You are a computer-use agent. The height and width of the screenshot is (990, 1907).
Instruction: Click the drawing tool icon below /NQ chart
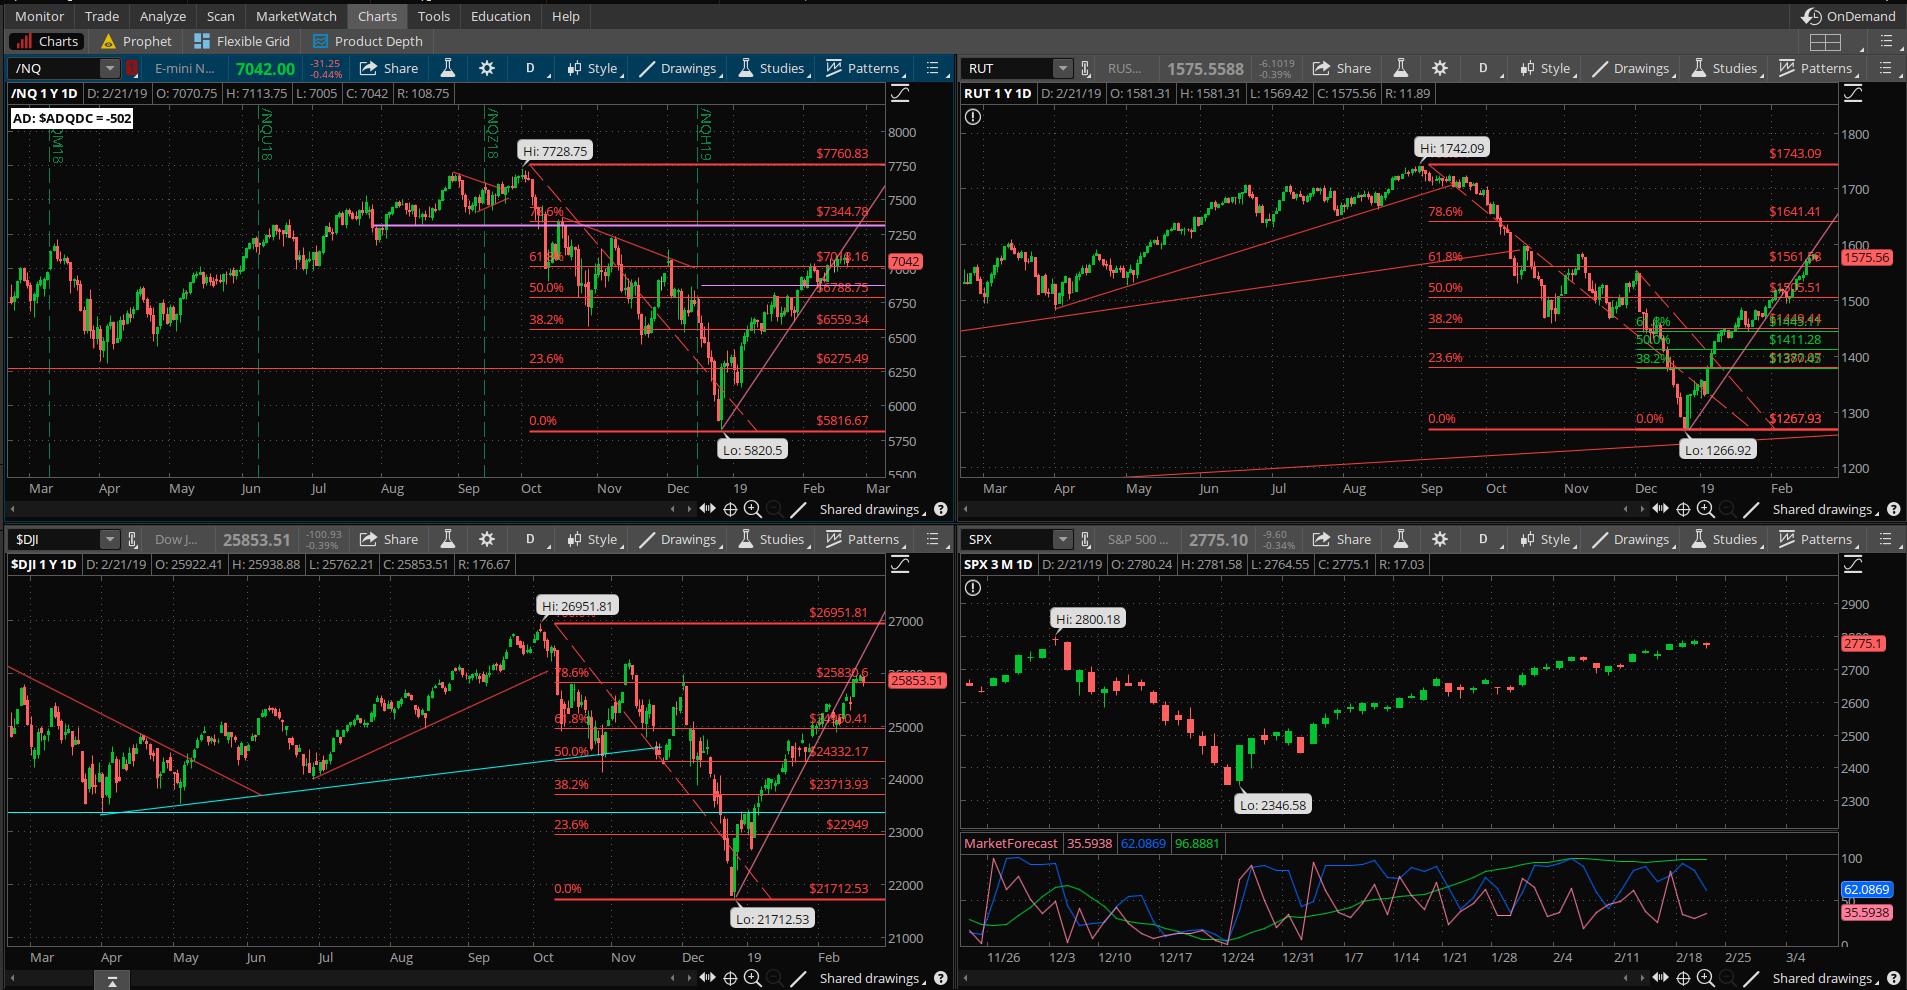pos(798,509)
